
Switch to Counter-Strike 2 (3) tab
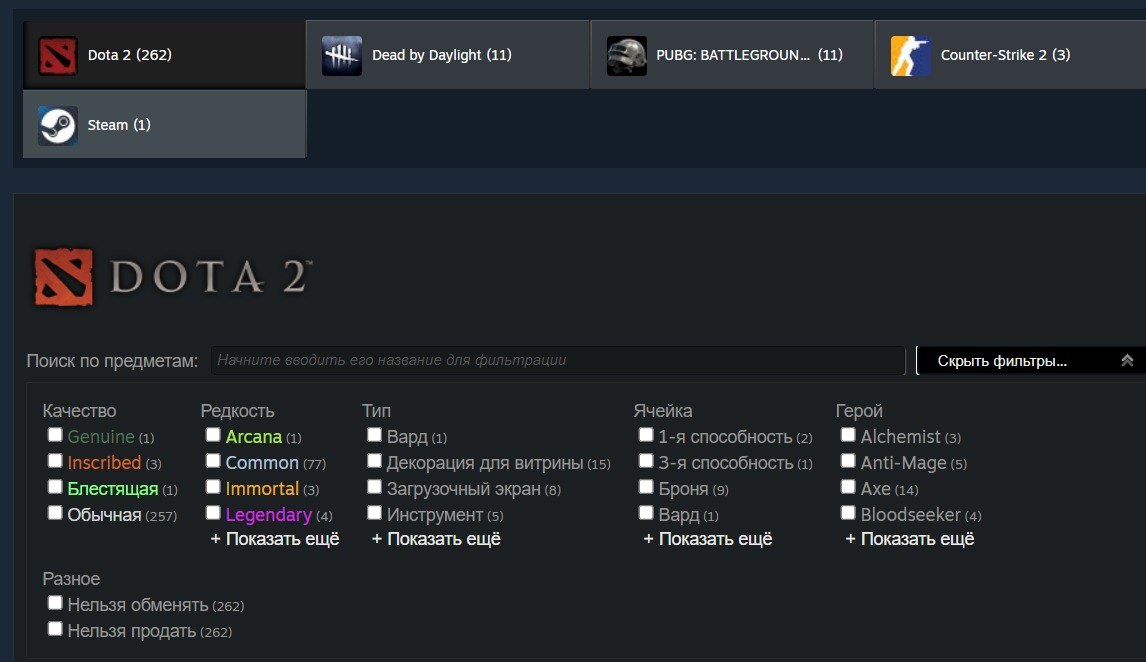pos(1011,55)
